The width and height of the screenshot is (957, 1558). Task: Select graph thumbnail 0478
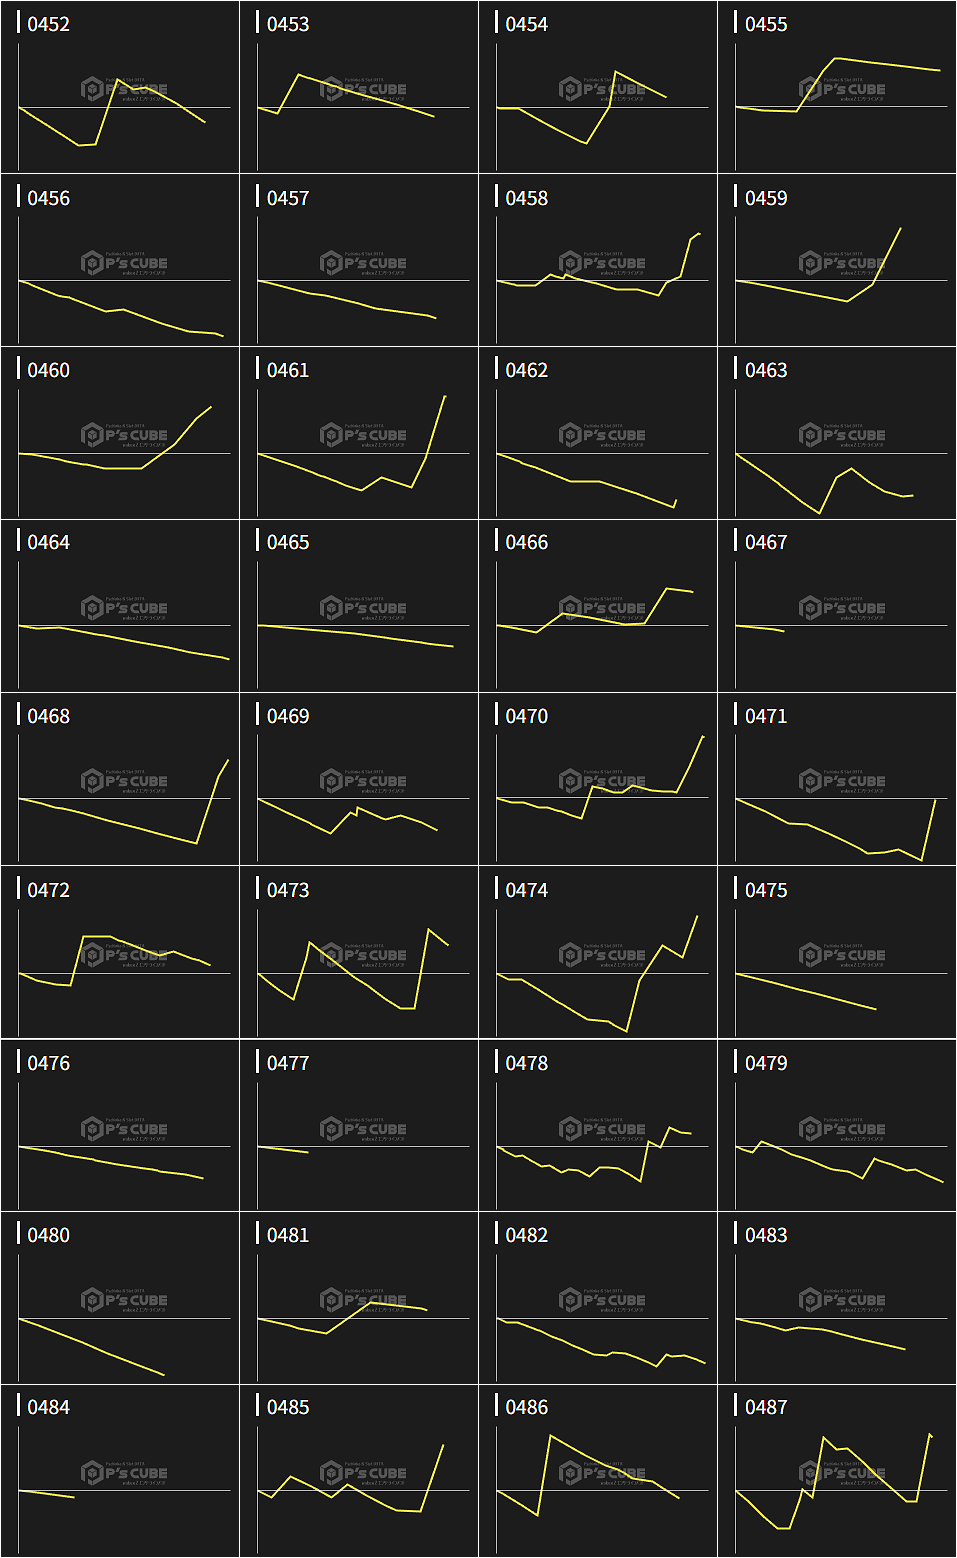pyautogui.click(x=598, y=1137)
